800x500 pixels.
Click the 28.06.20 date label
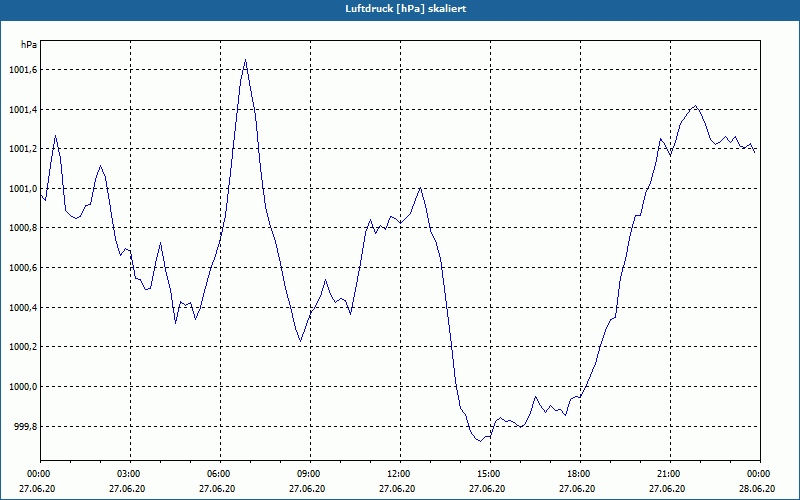(x=757, y=488)
